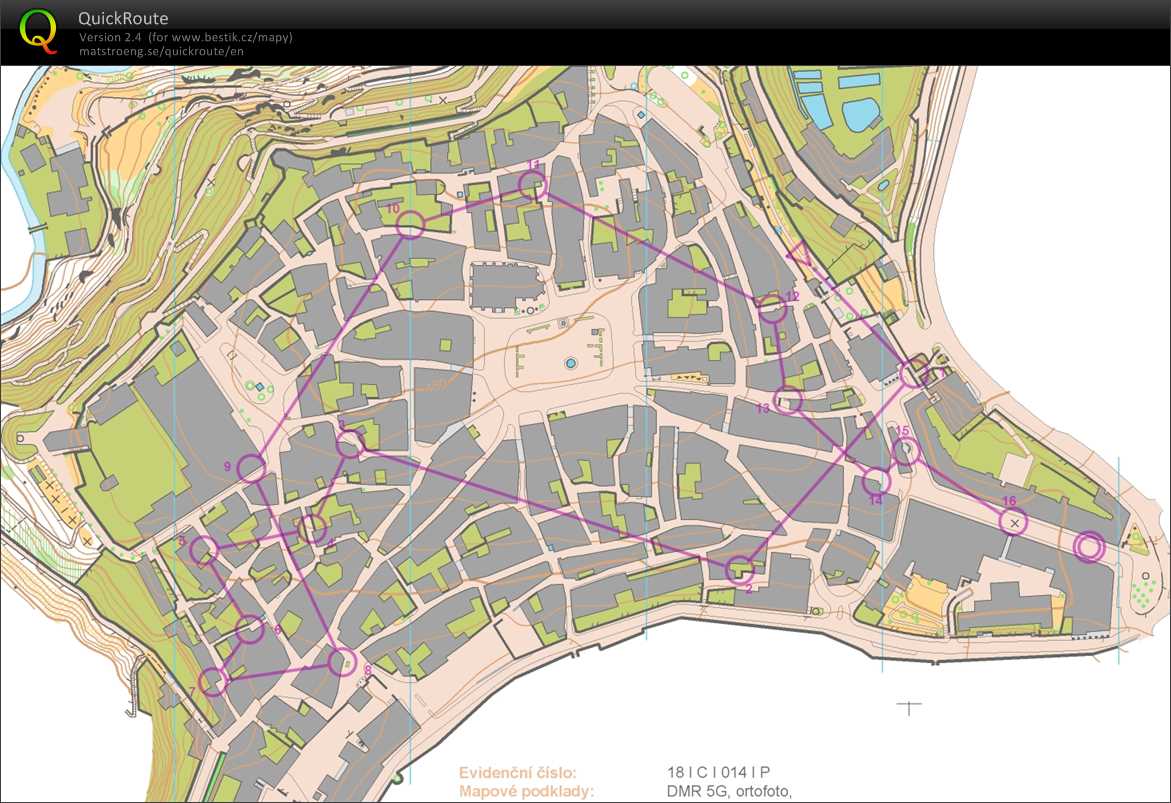Select control 16 with the X mark
The height and width of the screenshot is (803, 1171).
1014,522
